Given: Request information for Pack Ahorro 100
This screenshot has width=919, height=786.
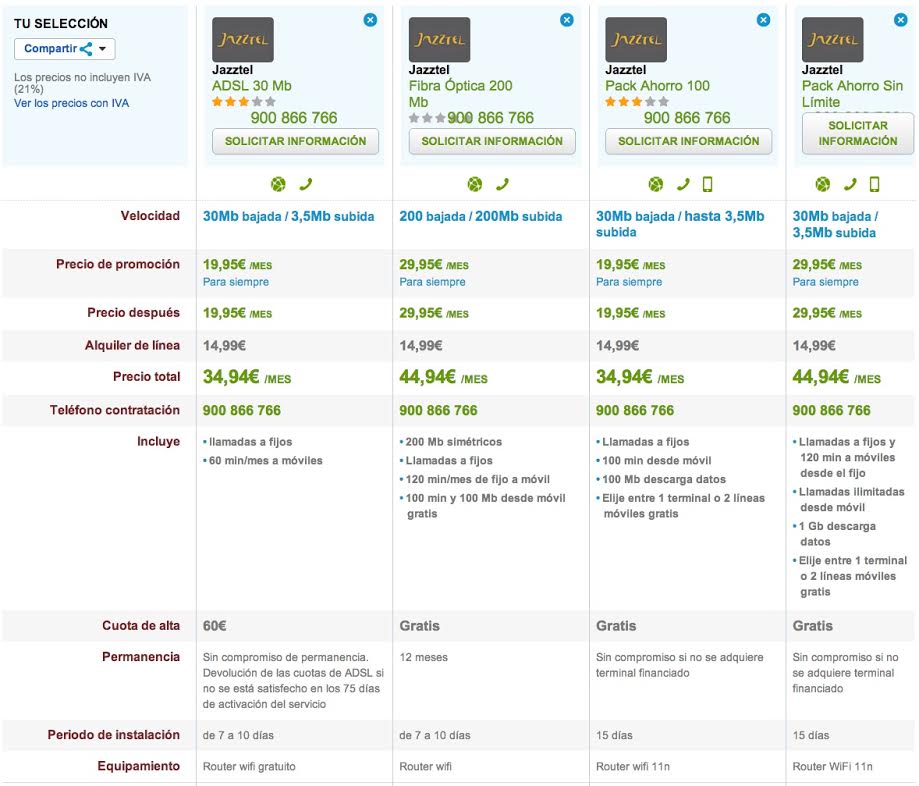Looking at the screenshot, I should [688, 141].
